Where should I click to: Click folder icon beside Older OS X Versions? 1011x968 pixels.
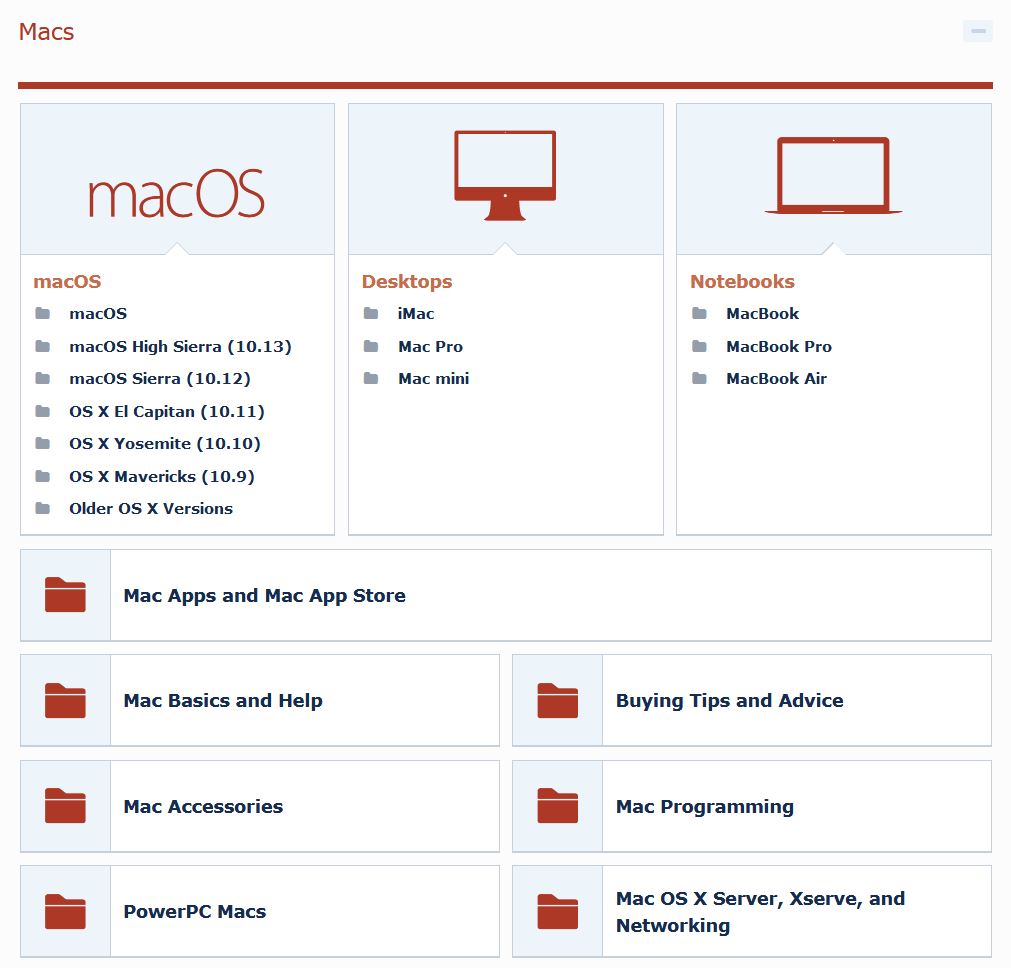click(43, 509)
